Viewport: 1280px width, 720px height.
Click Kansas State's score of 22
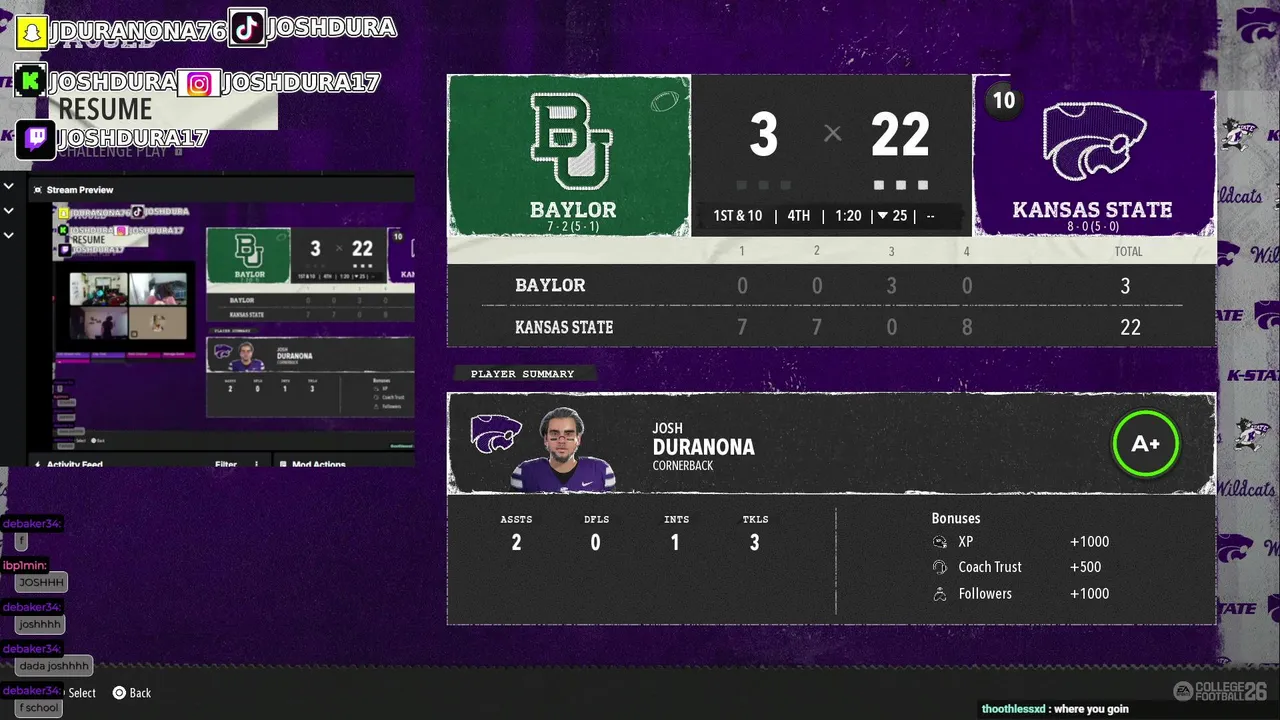(x=900, y=135)
